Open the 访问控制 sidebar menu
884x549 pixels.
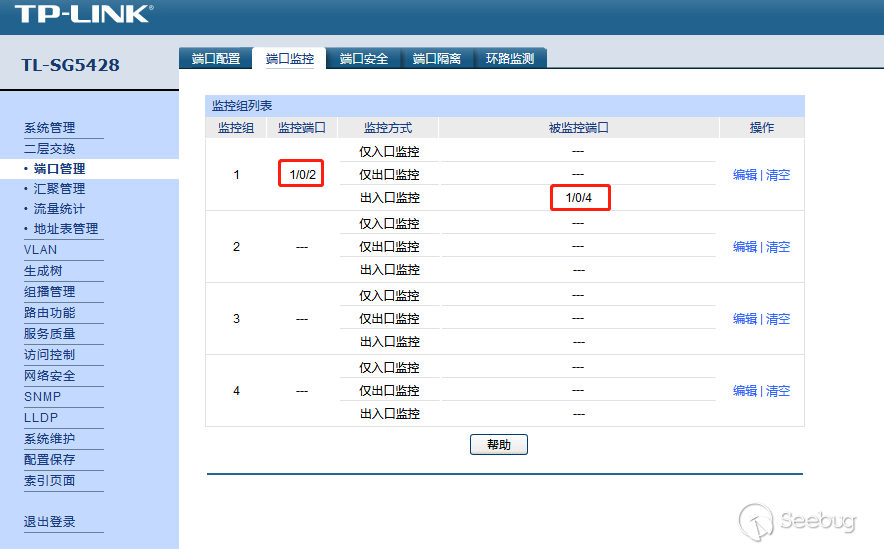point(50,355)
